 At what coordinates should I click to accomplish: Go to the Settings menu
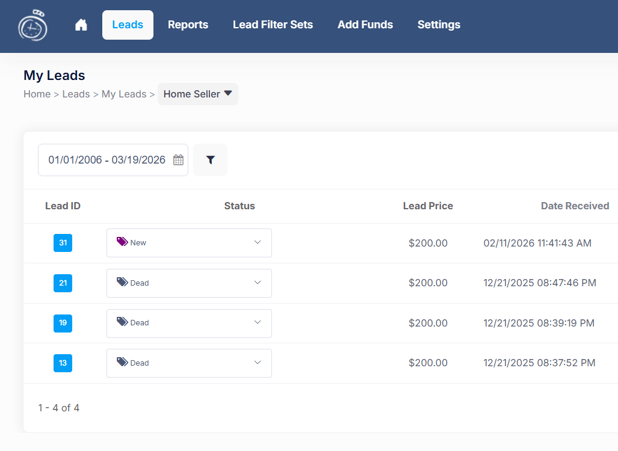click(x=439, y=25)
